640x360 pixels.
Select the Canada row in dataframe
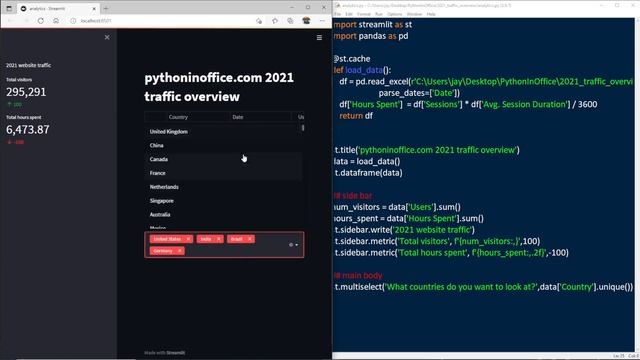223,159
